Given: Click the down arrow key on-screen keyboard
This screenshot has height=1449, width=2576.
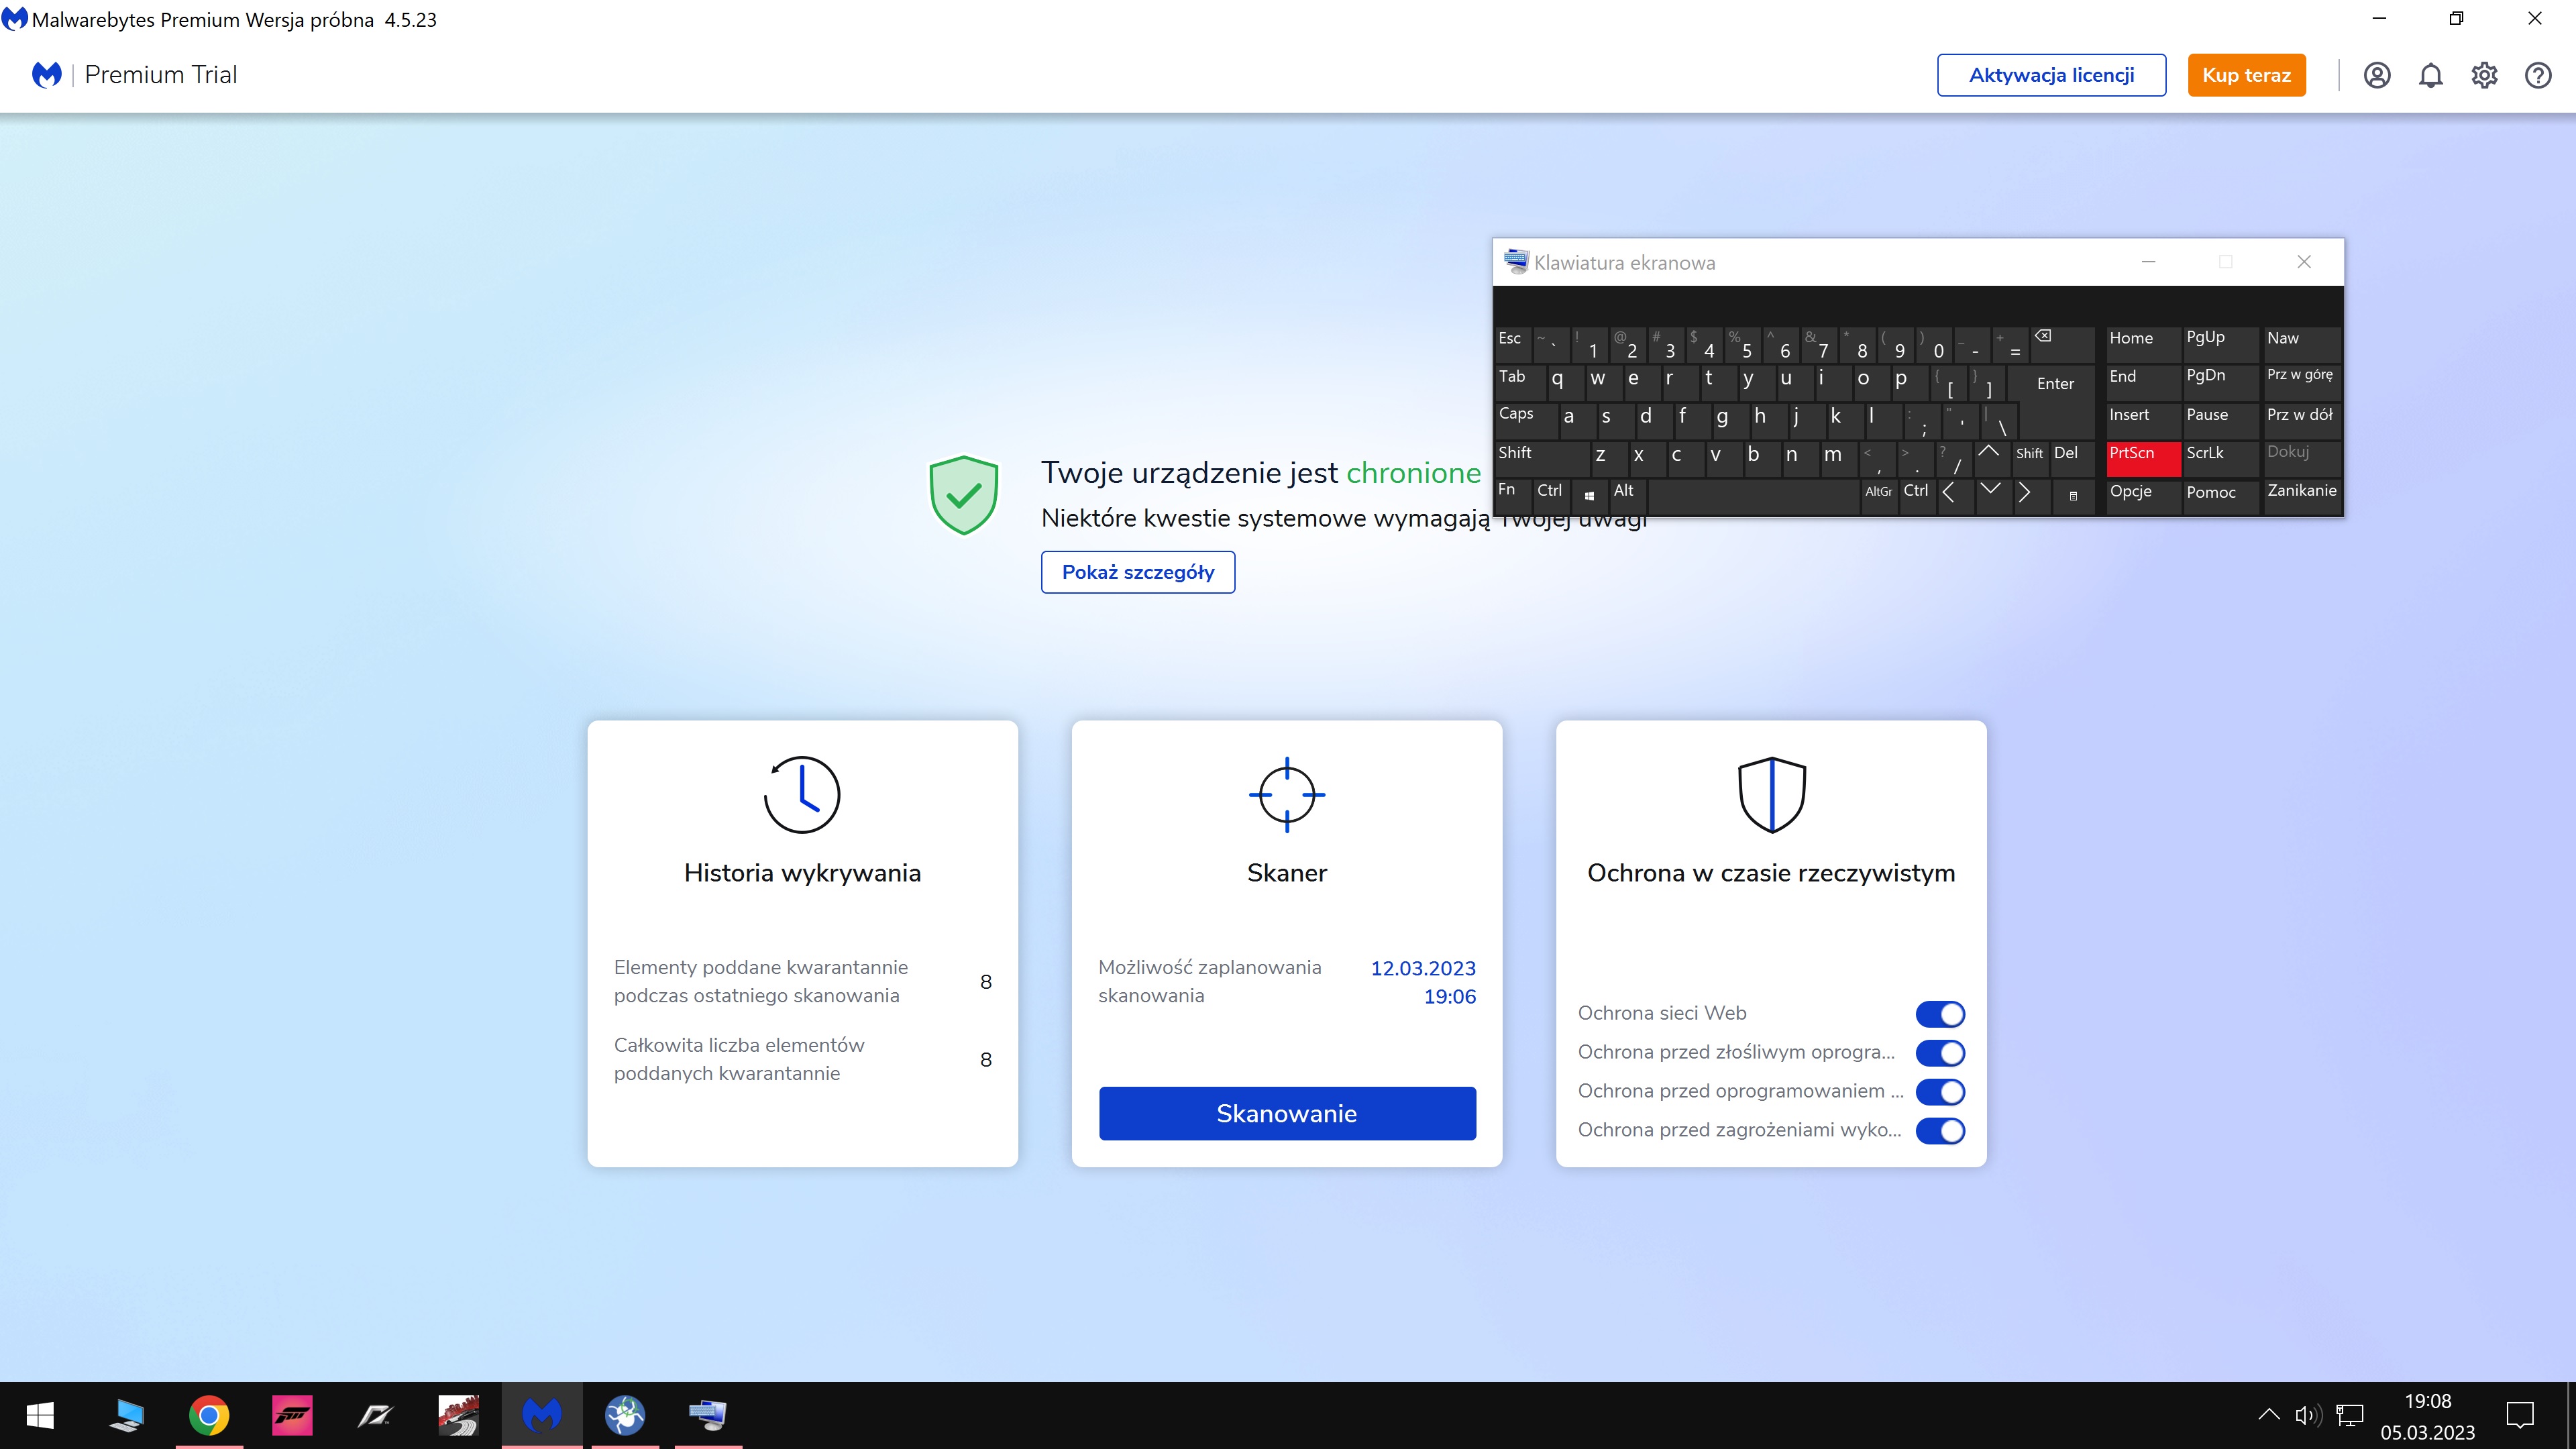Looking at the screenshot, I should click(1990, 491).
